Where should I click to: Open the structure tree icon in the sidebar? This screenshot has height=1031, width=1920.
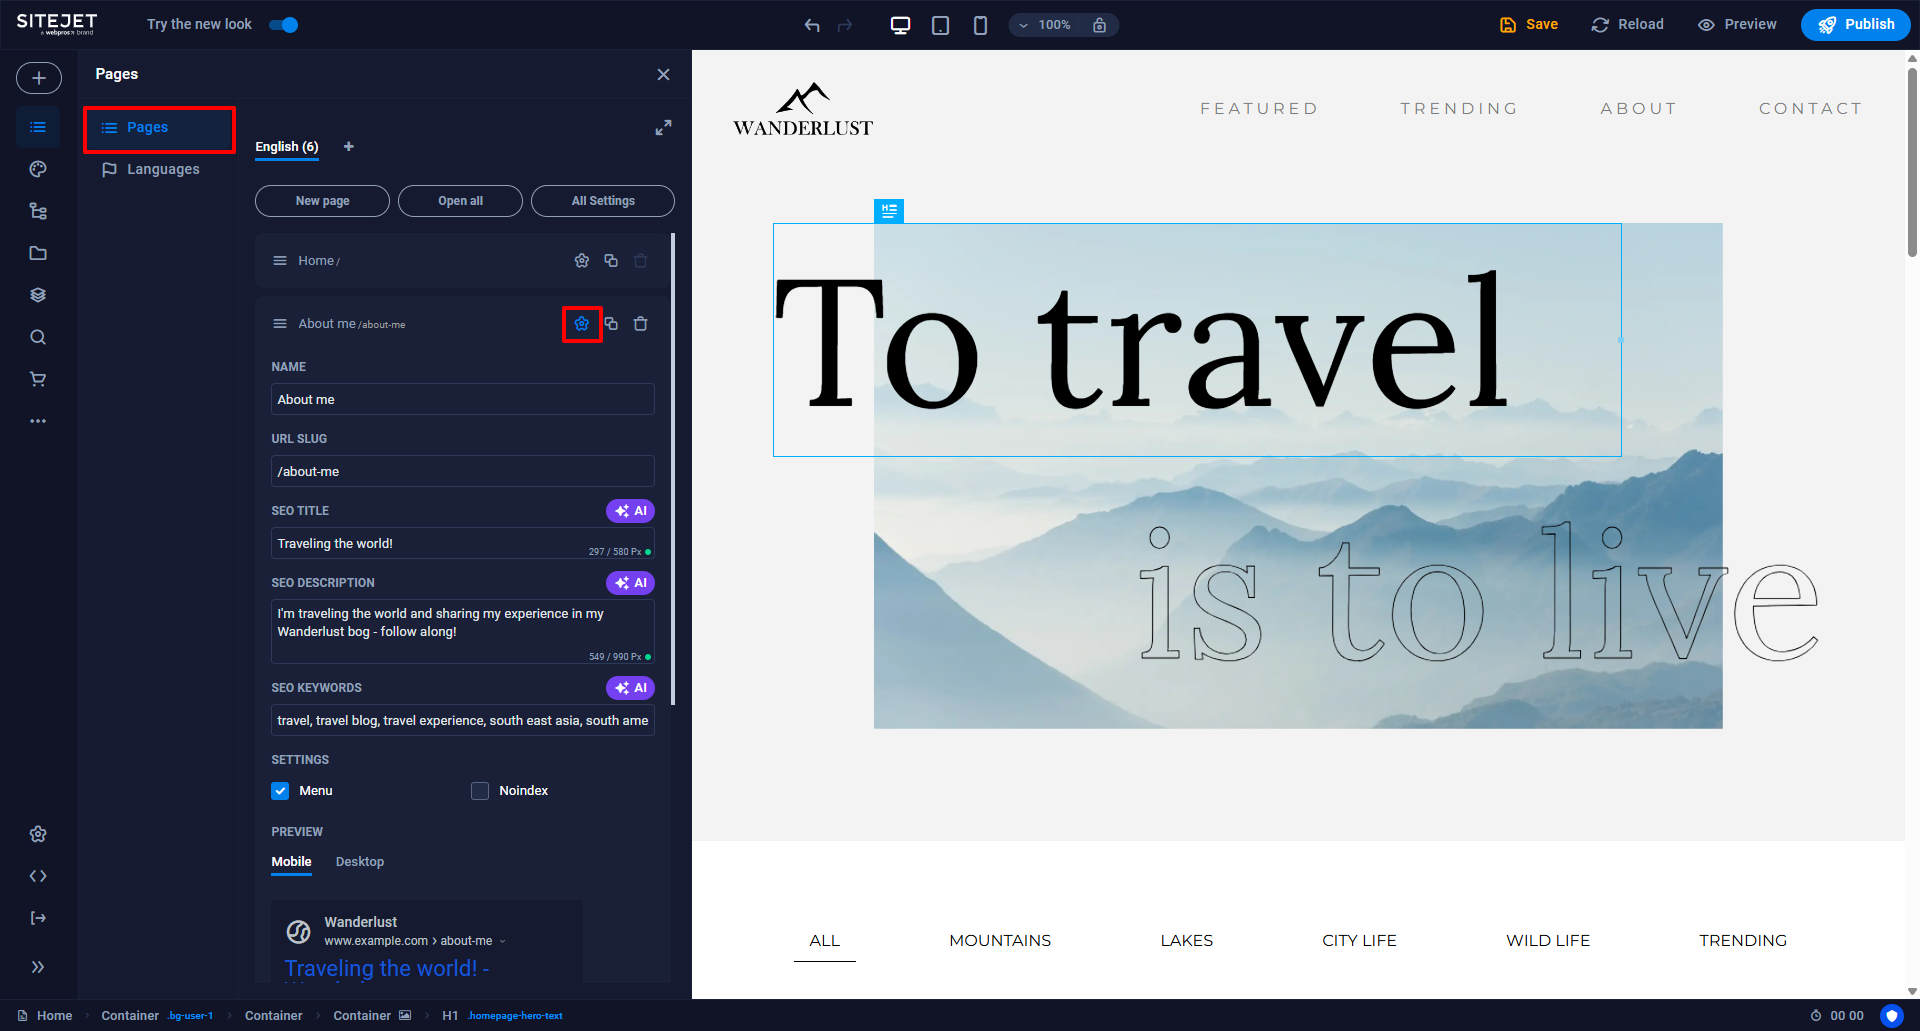(x=38, y=211)
